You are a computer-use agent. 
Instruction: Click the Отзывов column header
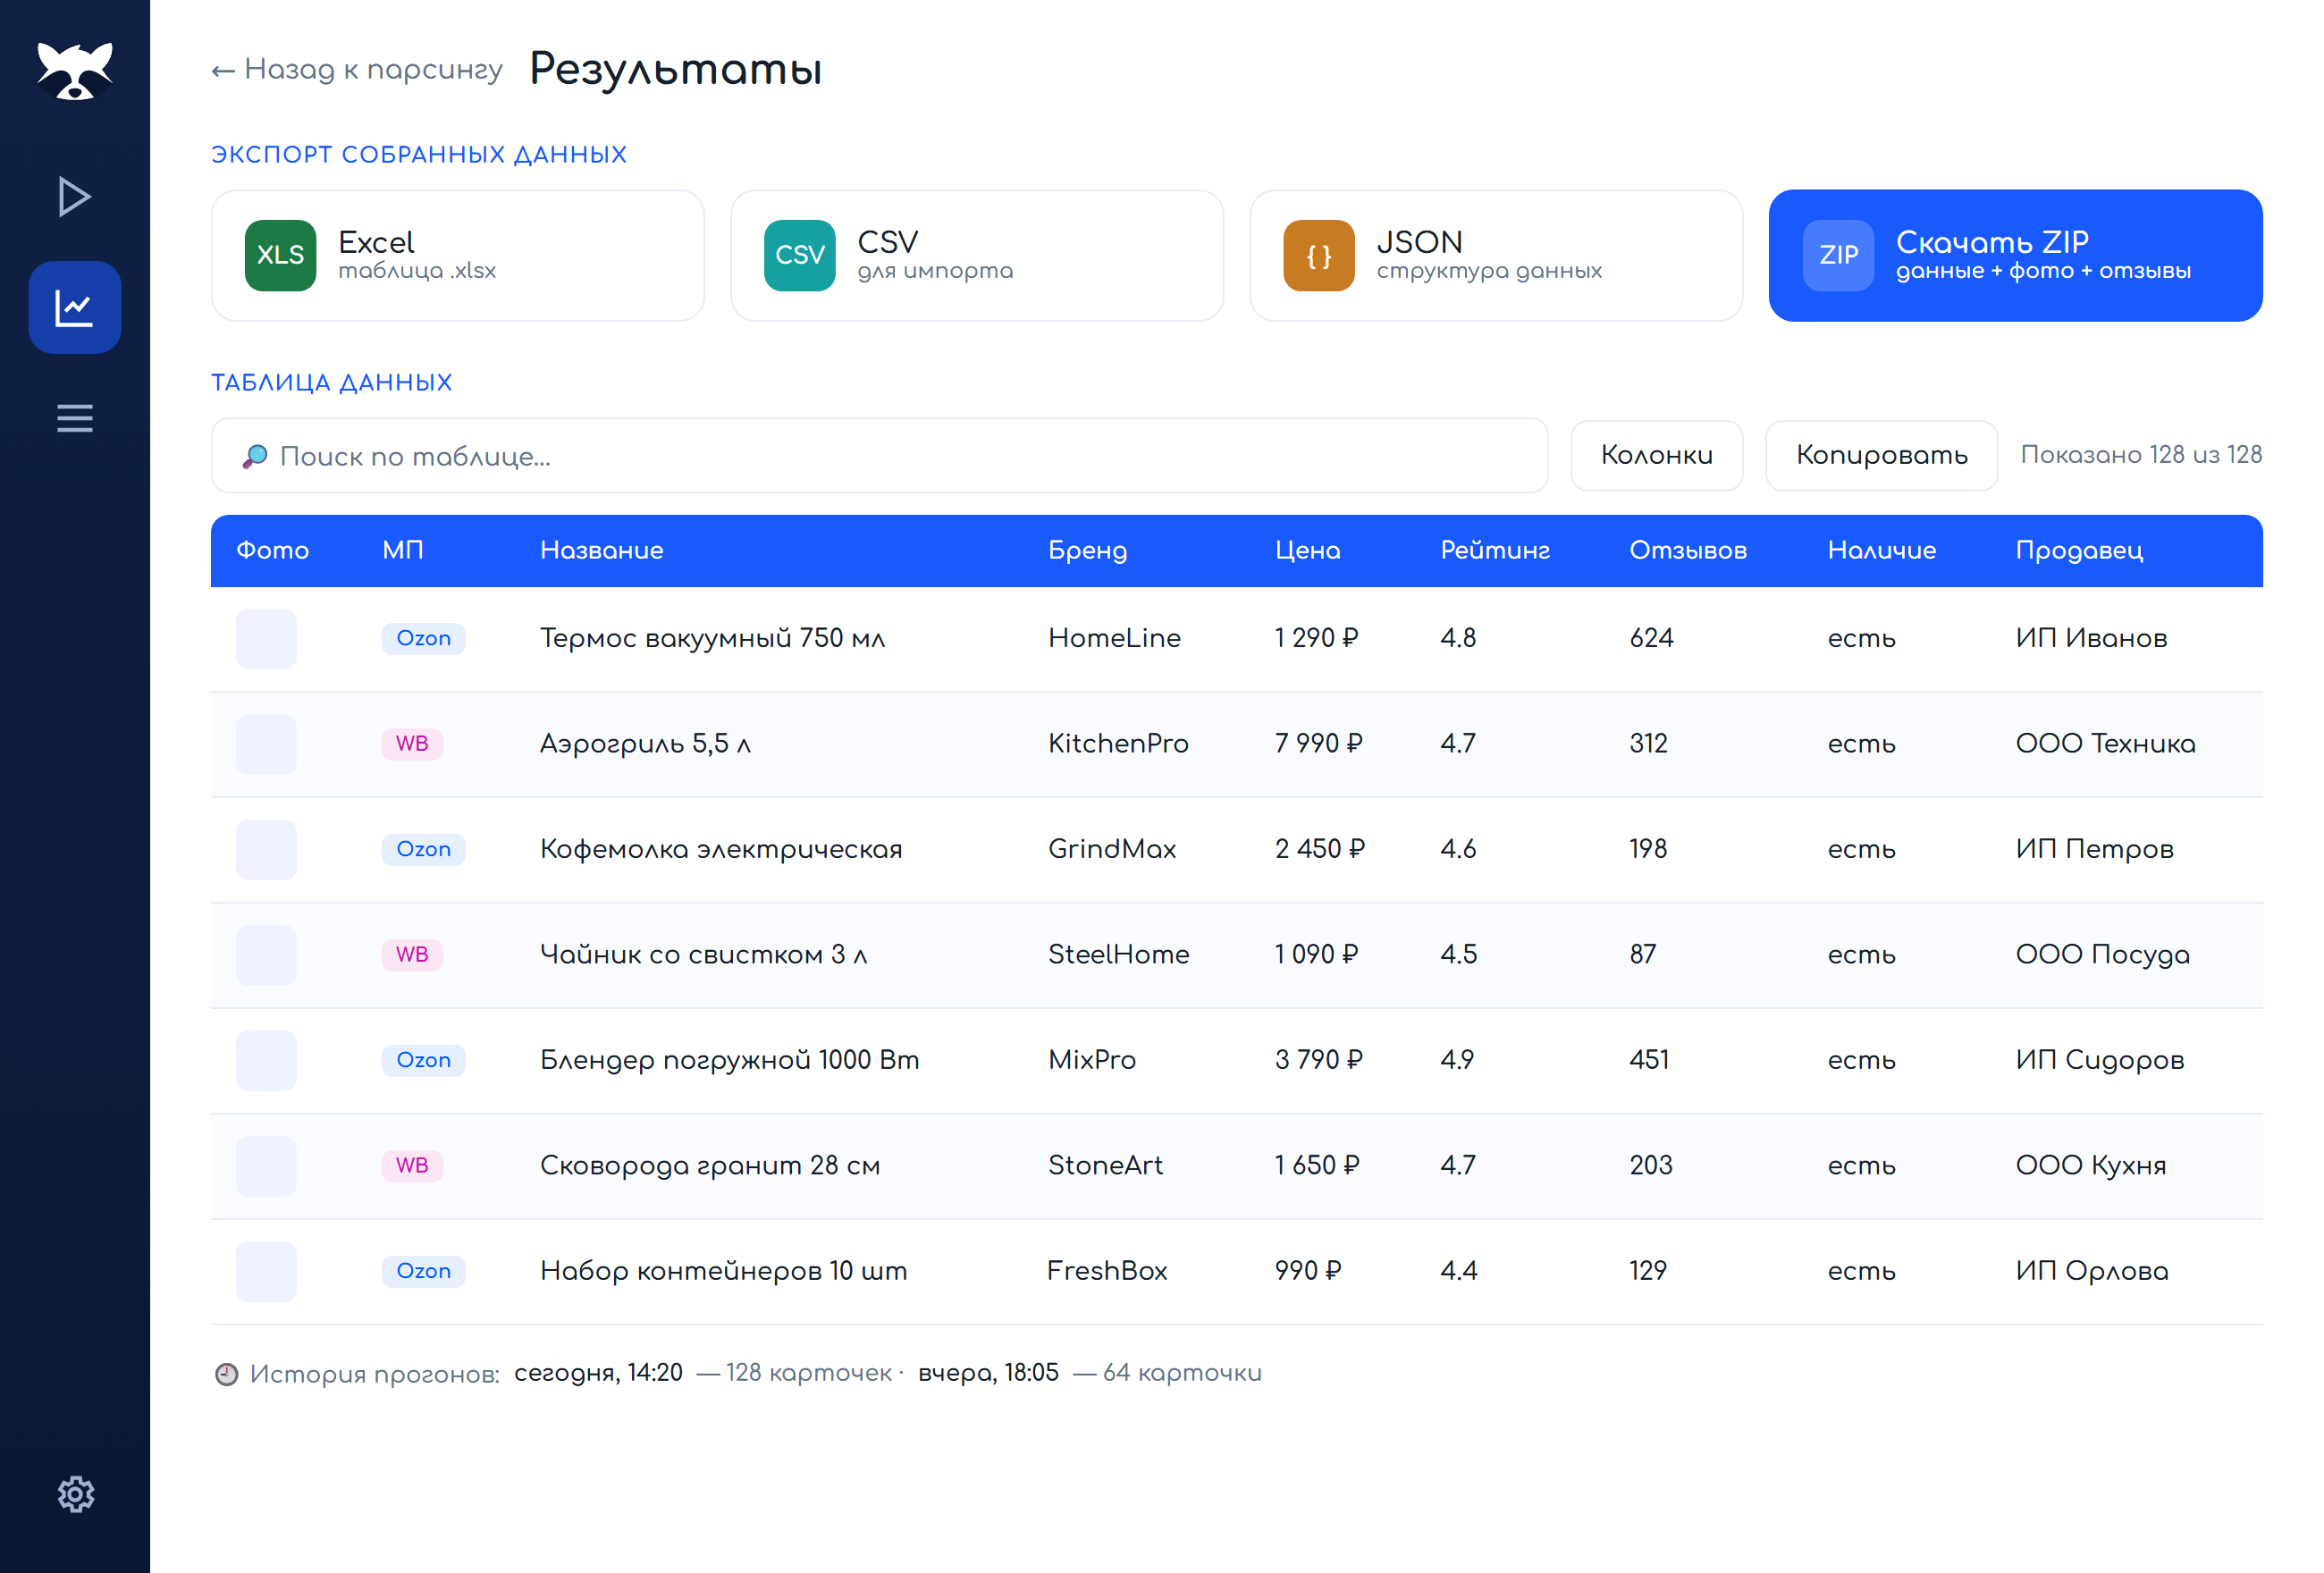1688,551
